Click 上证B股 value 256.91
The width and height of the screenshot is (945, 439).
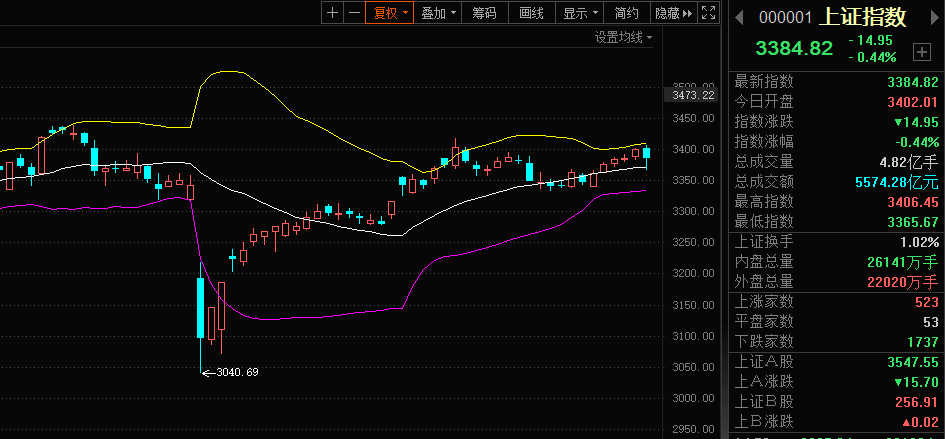[916, 402]
